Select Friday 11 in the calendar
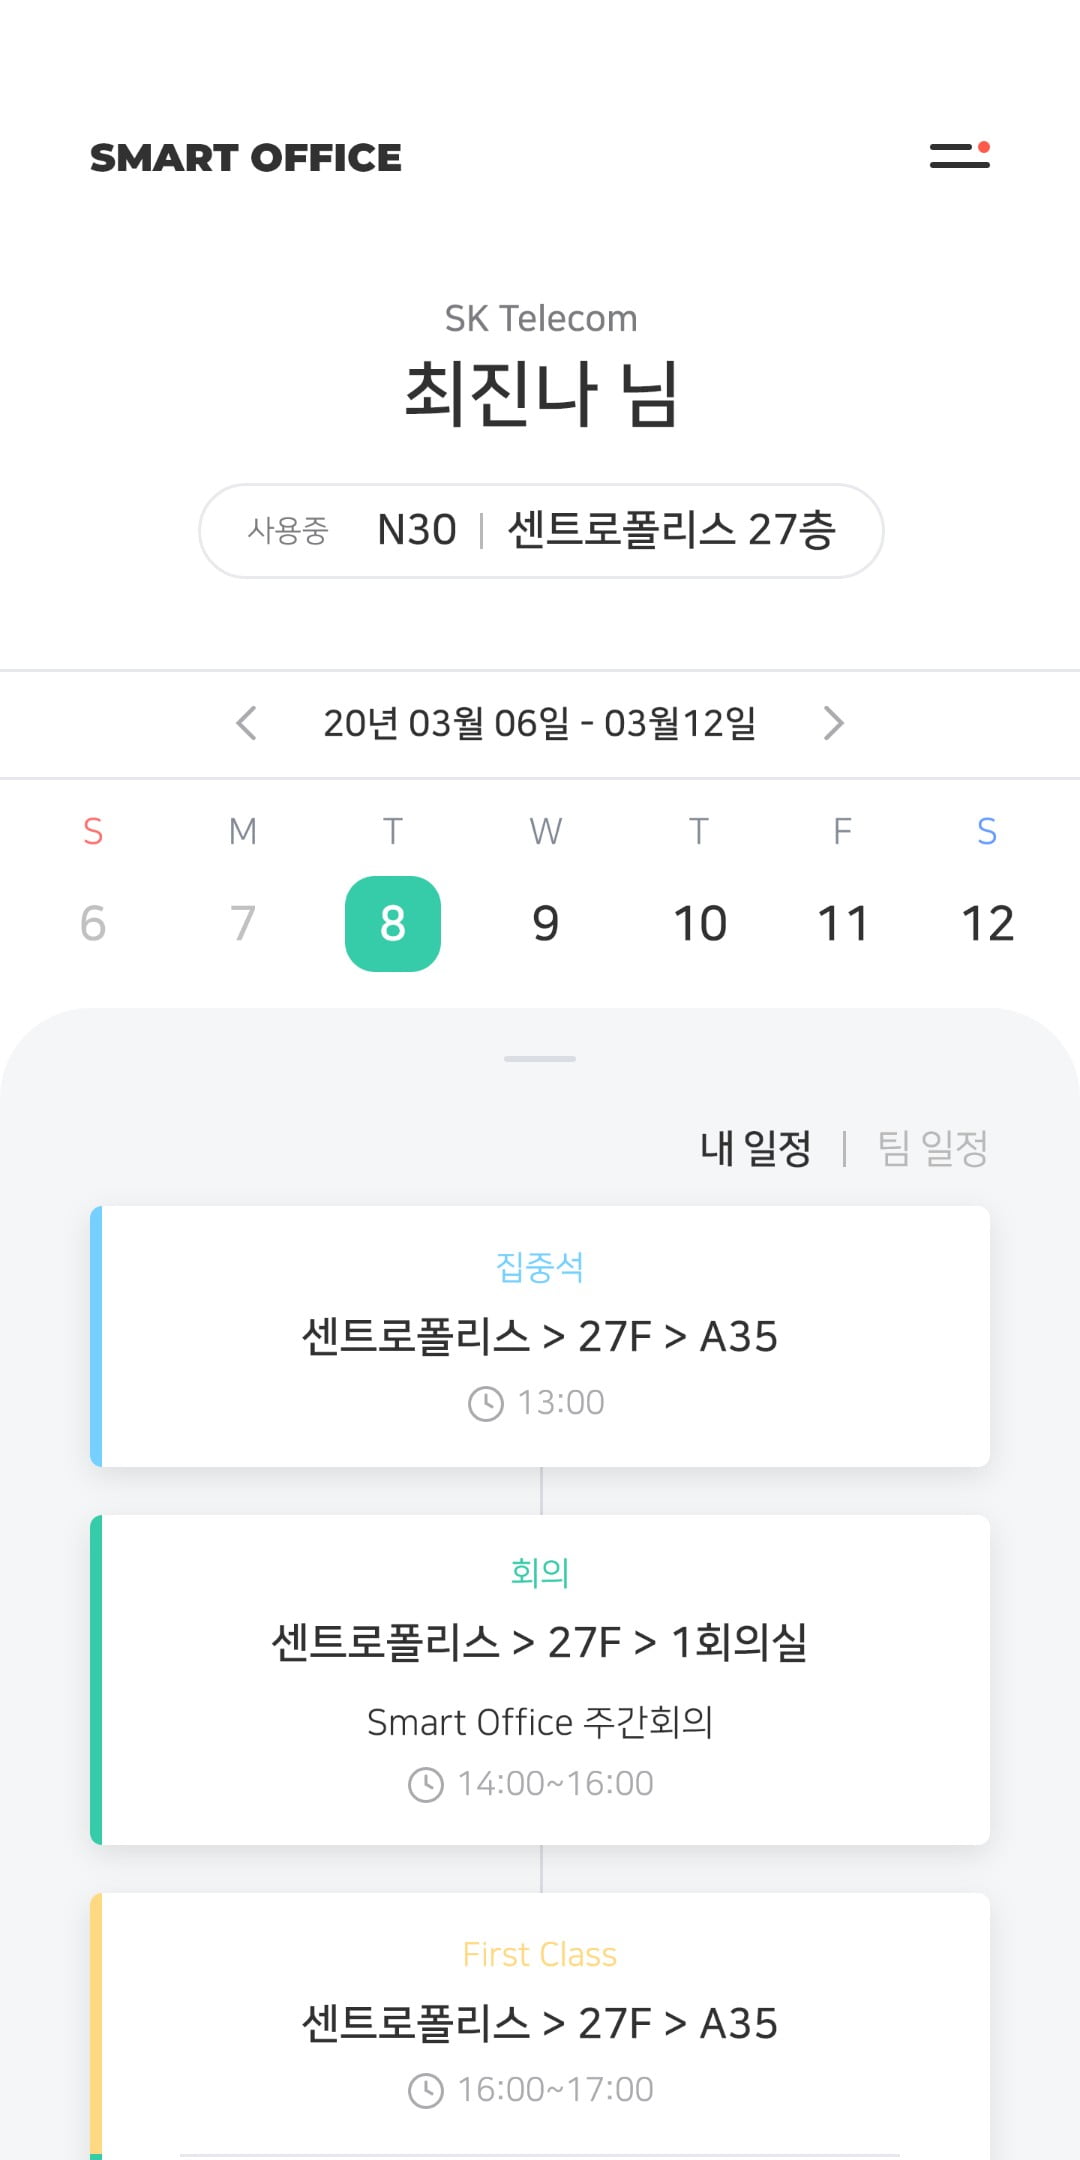This screenshot has height=2160, width=1080. point(843,923)
